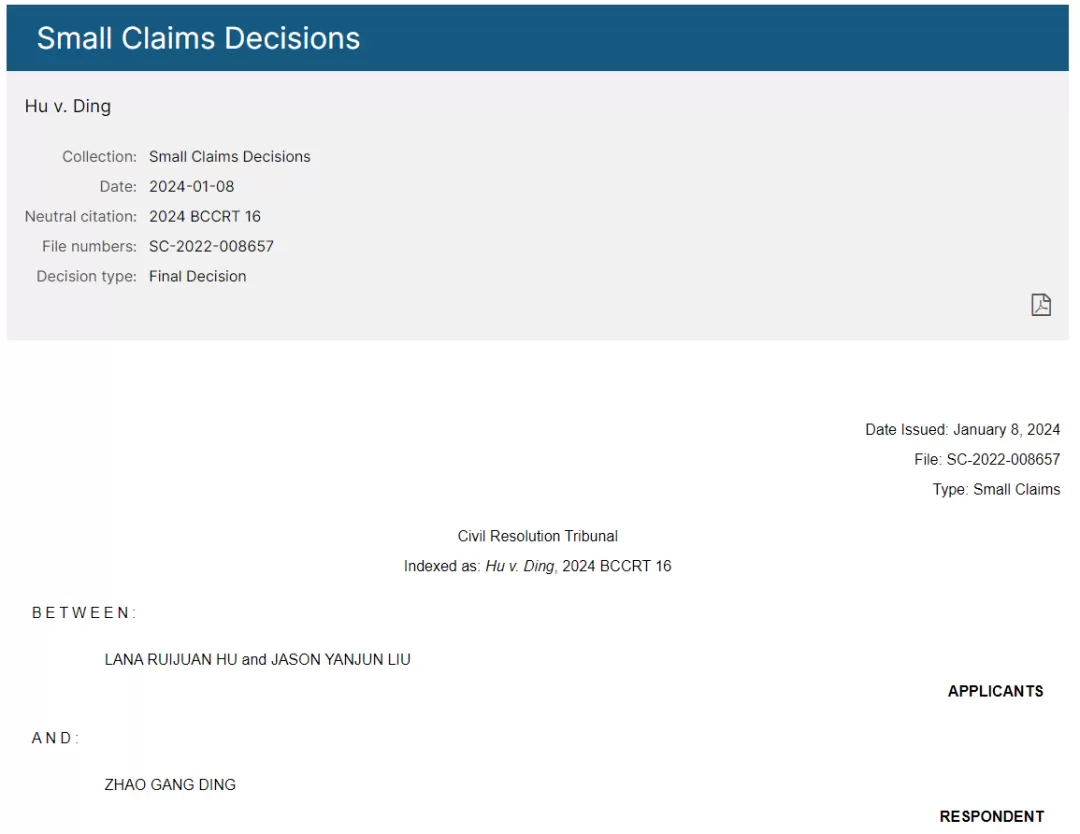Click applicant names Lana Ruijuan Hu and Jason Yanjun Liu

(258, 660)
